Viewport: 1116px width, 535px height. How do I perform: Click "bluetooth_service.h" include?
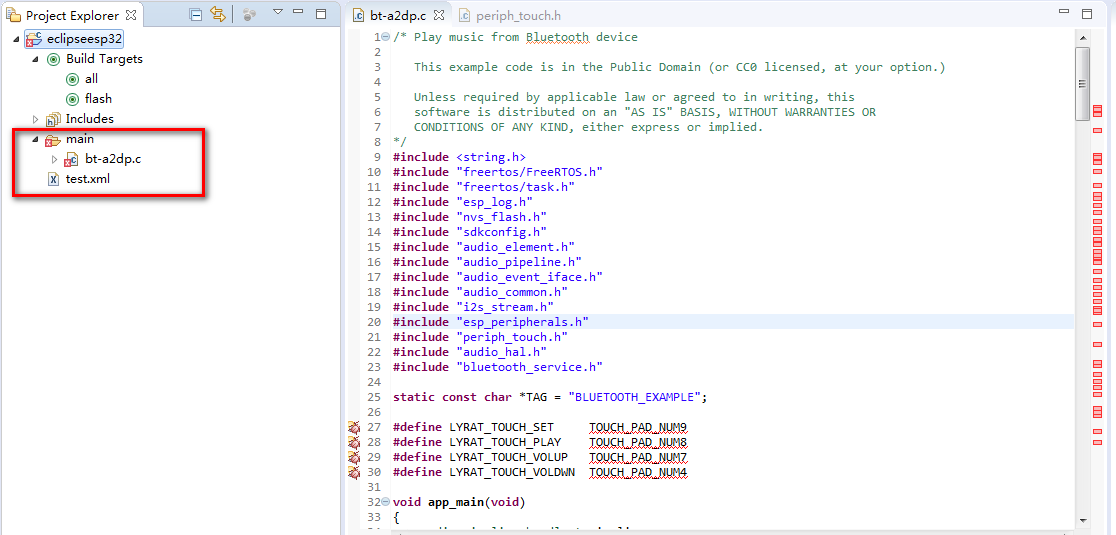tap(530, 366)
